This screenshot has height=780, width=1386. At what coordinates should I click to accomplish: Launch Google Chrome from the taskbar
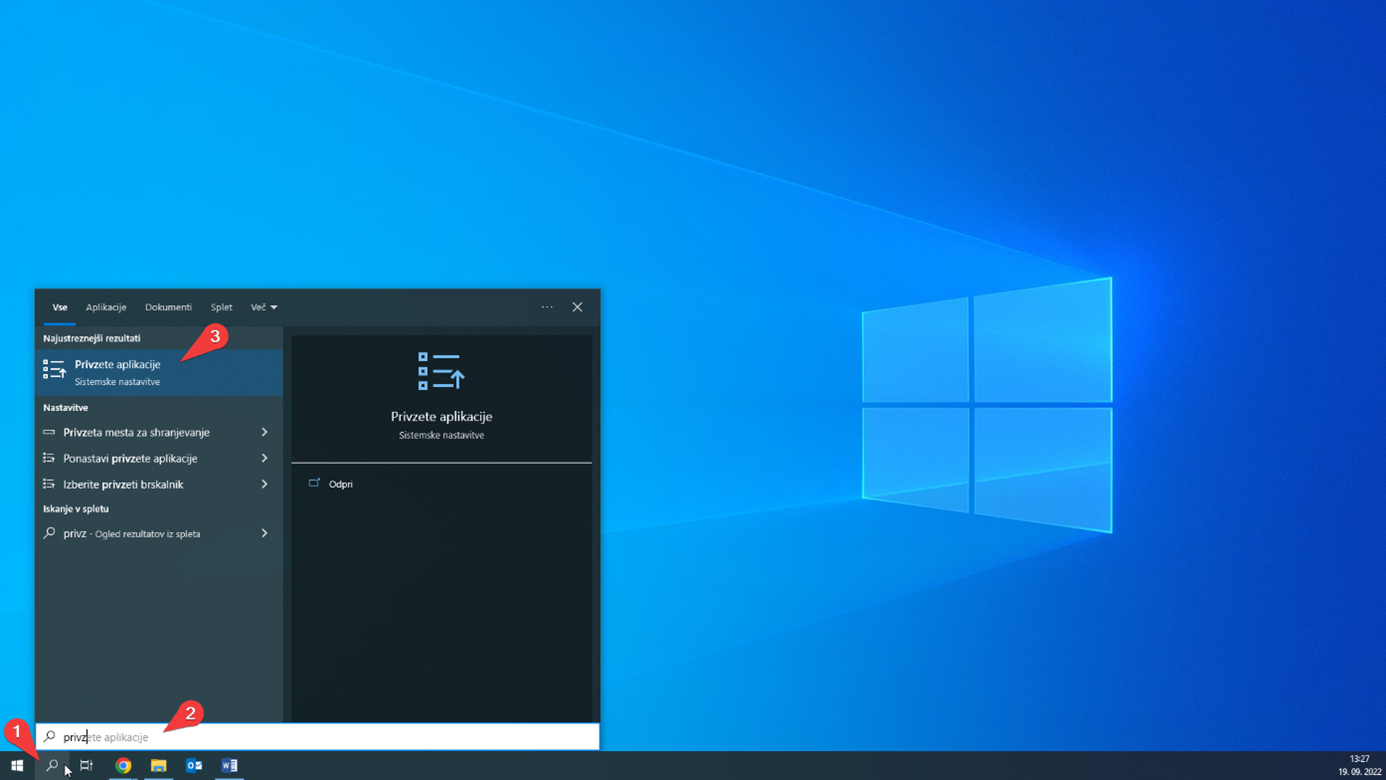click(x=123, y=766)
